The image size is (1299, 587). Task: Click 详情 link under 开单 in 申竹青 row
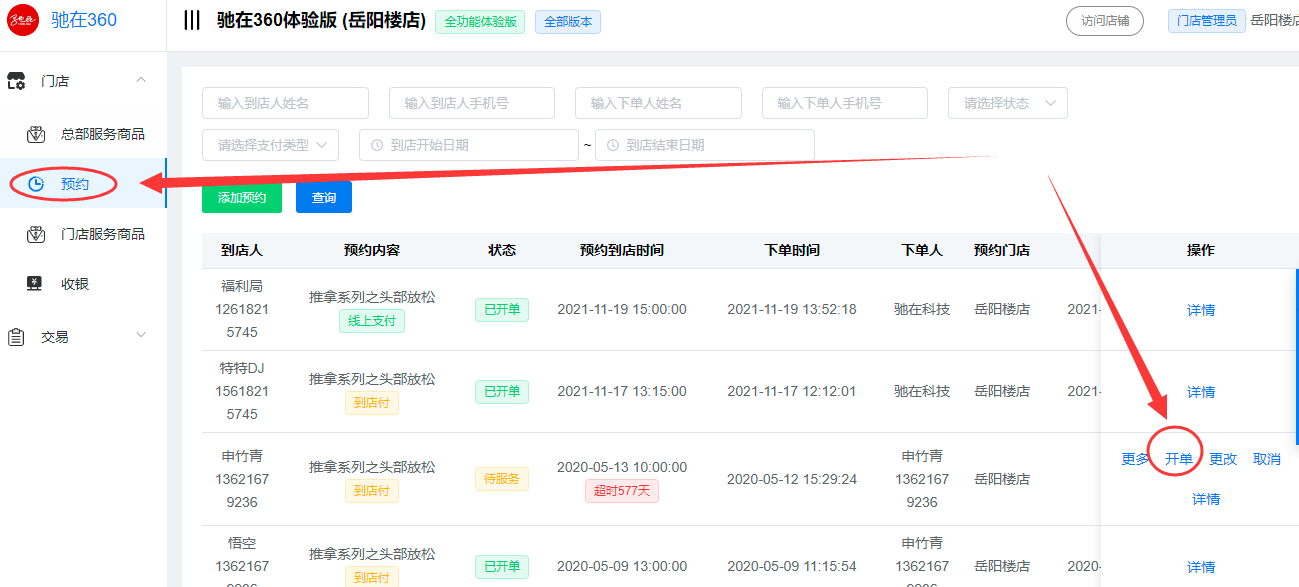point(1206,499)
